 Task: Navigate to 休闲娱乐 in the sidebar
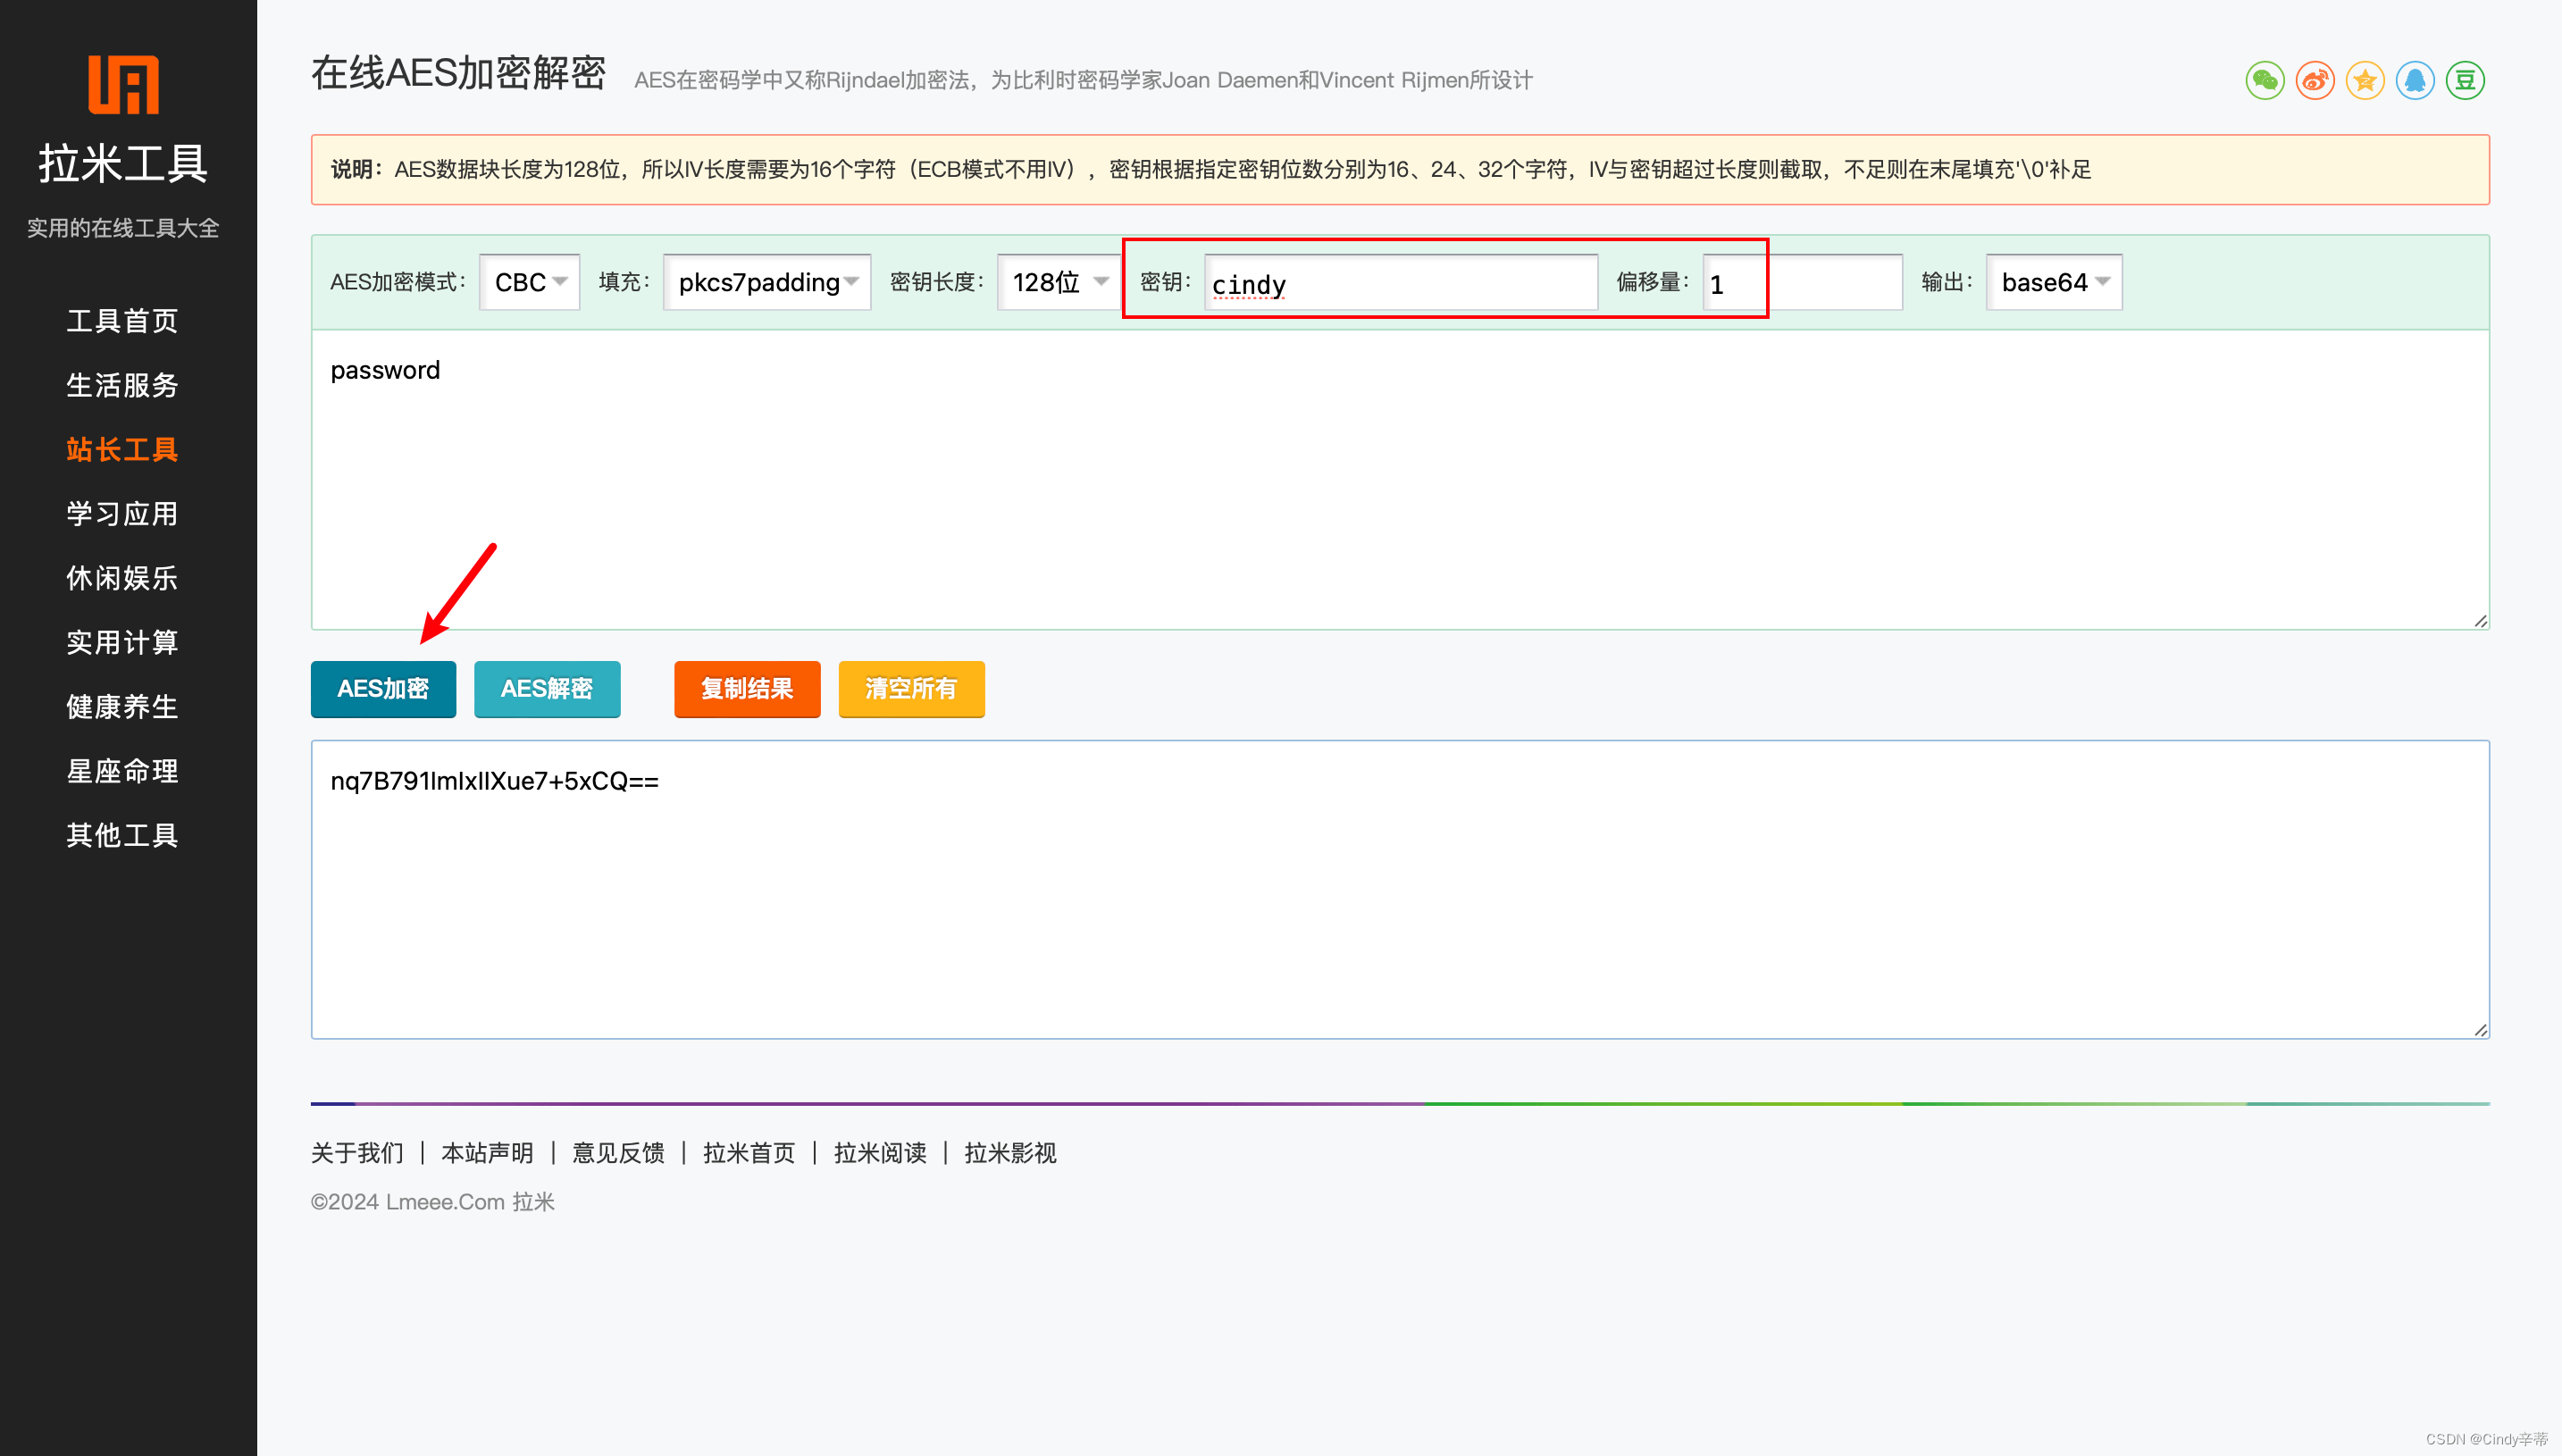pos(121,577)
